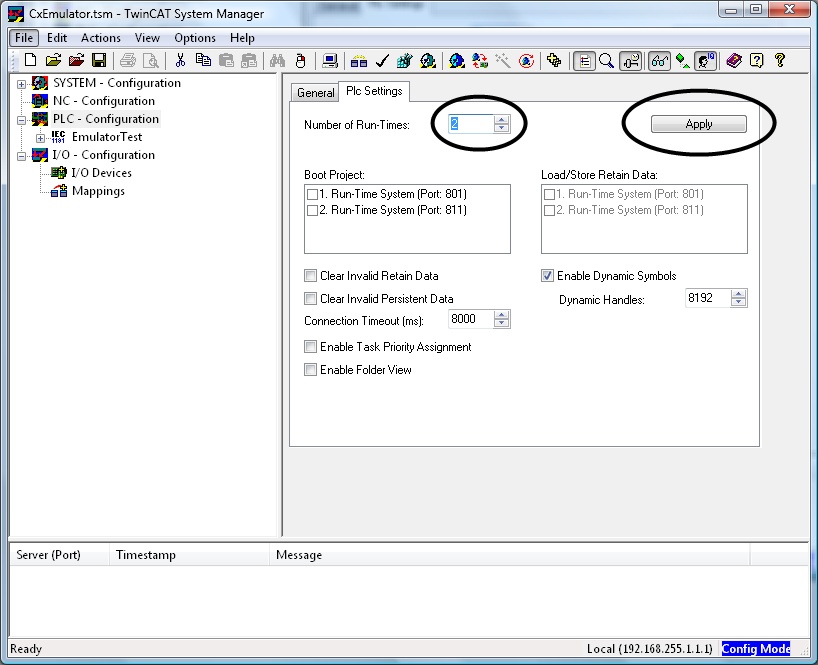
Task: Click the Copy toolbar icon
Action: point(203,61)
